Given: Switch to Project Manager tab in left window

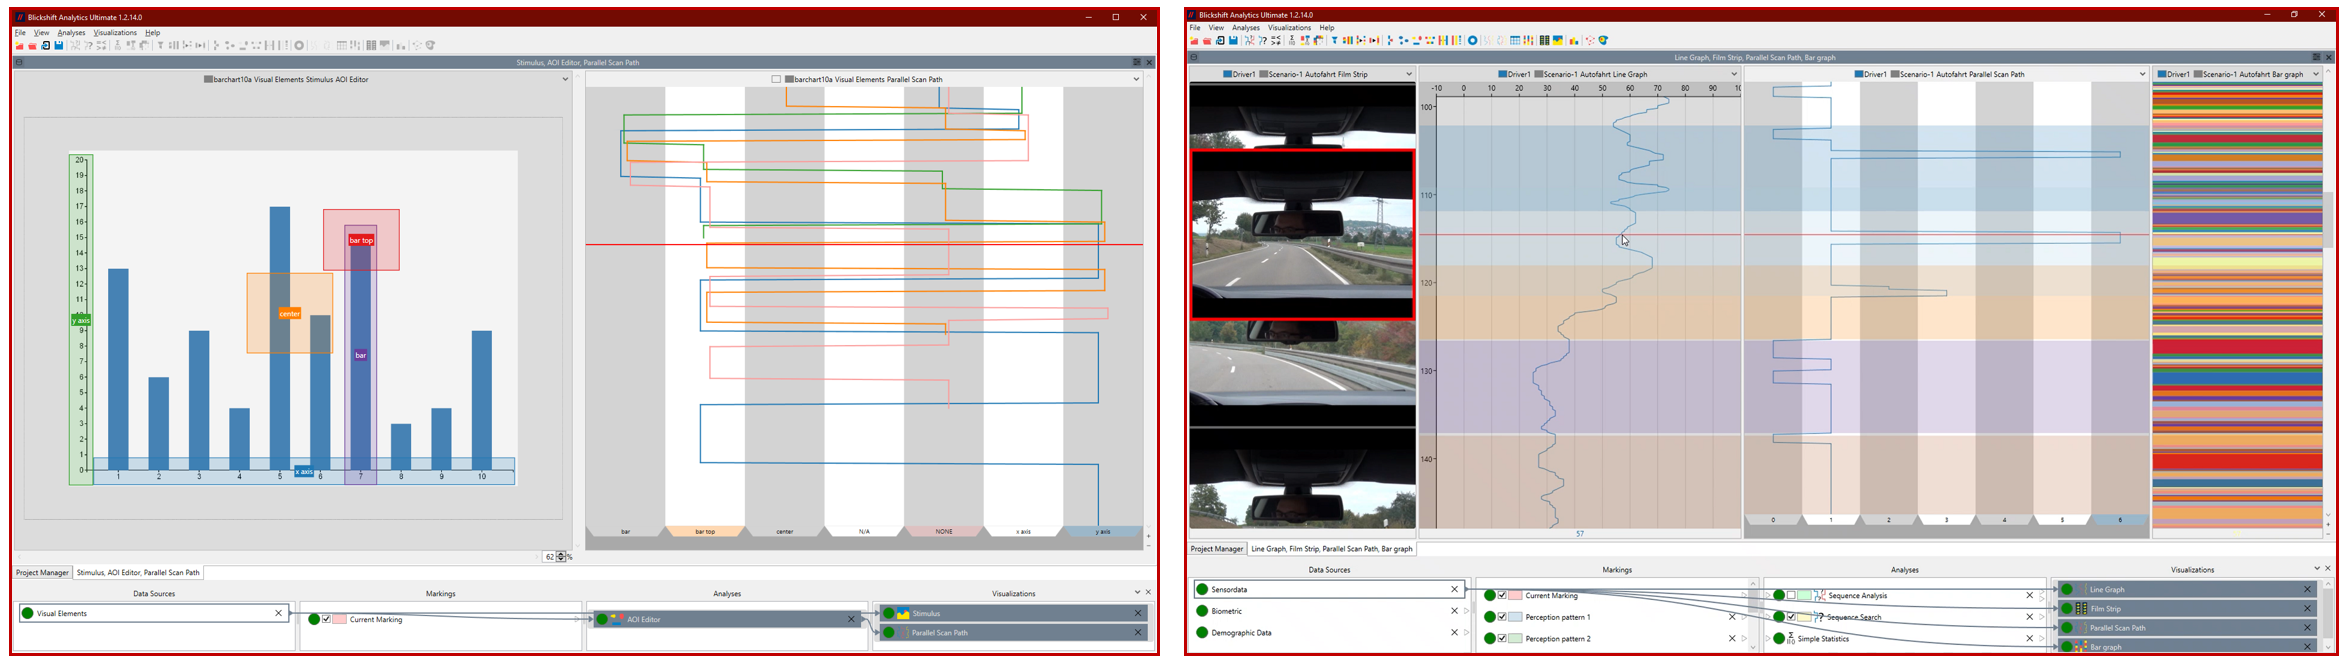Looking at the screenshot, I should point(42,573).
